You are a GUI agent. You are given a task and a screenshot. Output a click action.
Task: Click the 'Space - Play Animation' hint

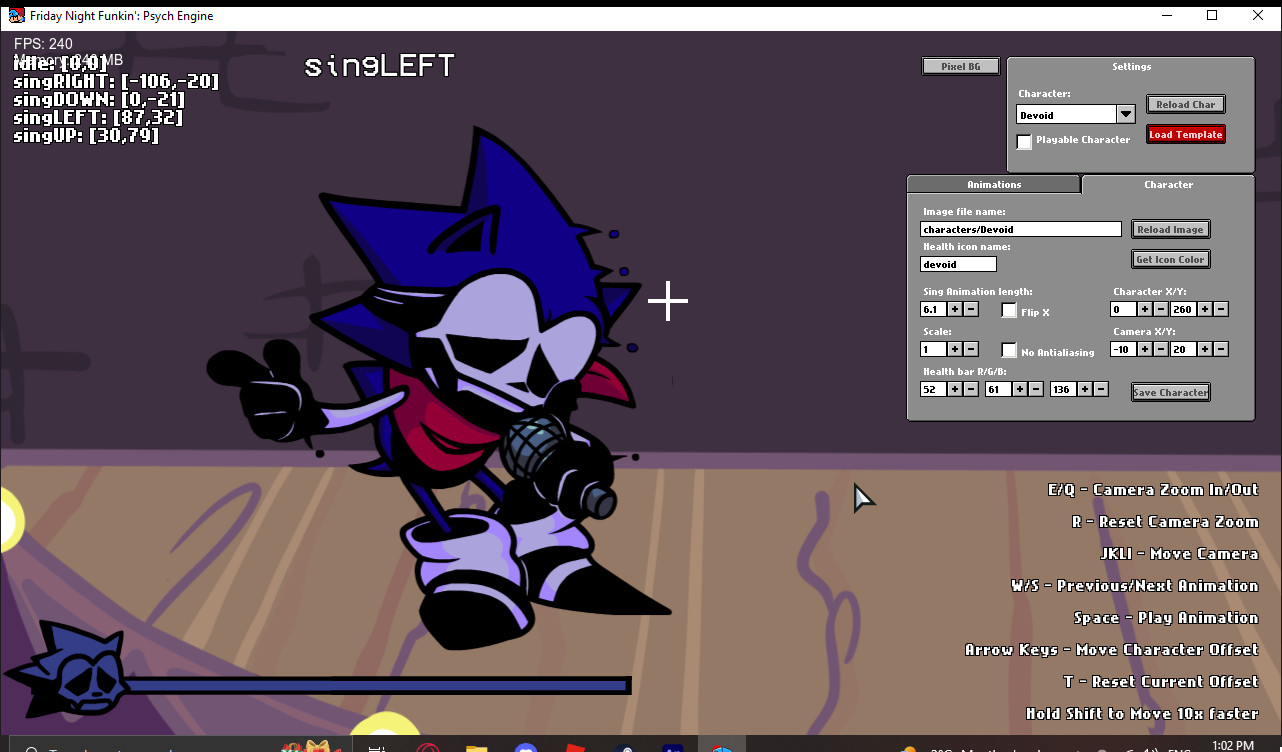tap(1166, 618)
